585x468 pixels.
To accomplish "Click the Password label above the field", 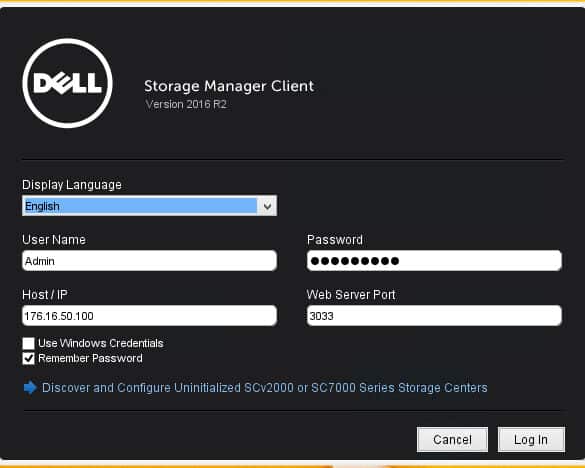I will (335, 240).
